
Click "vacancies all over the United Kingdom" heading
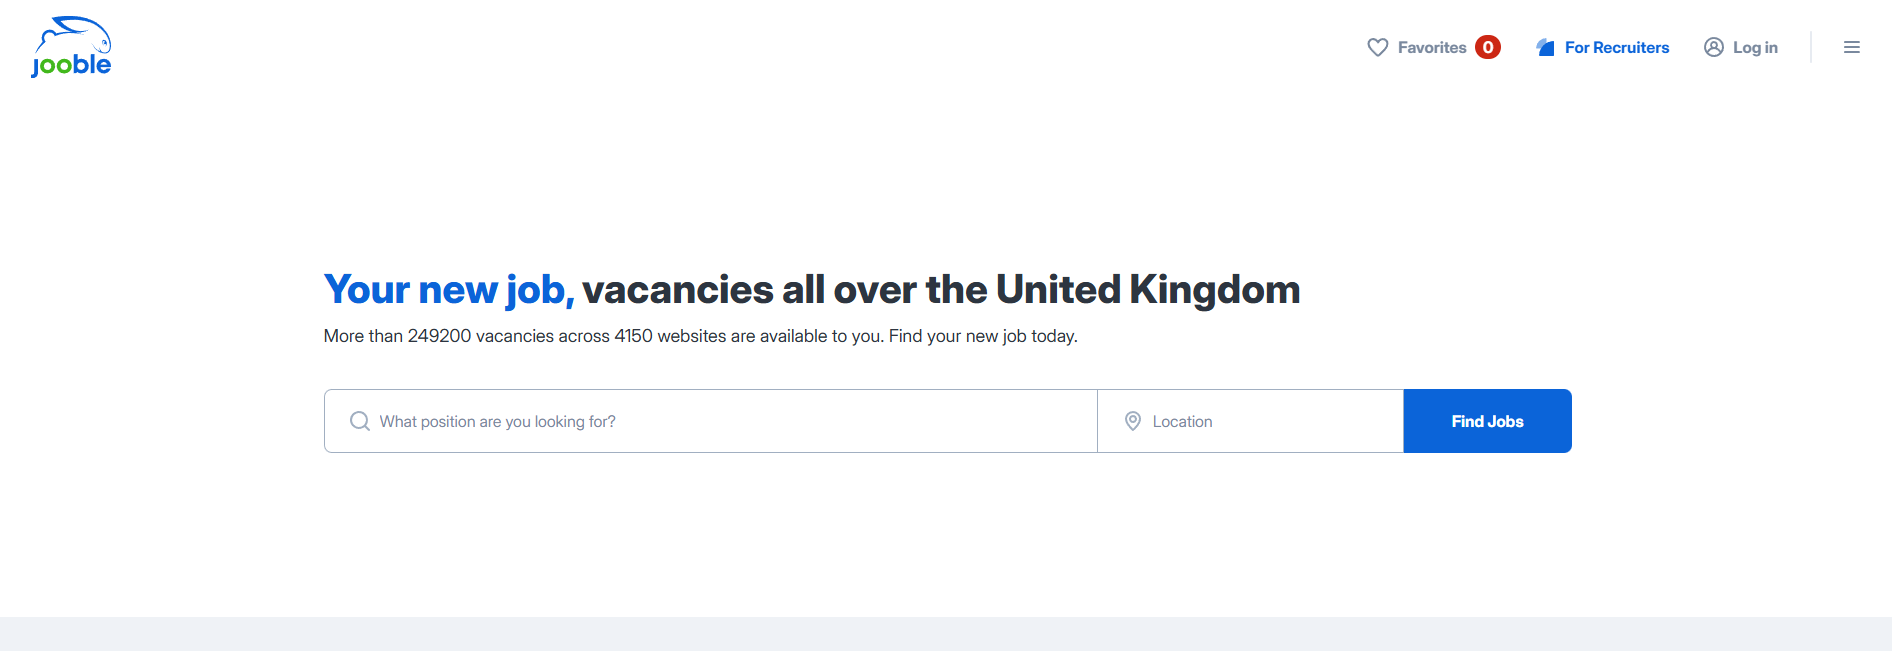(940, 290)
